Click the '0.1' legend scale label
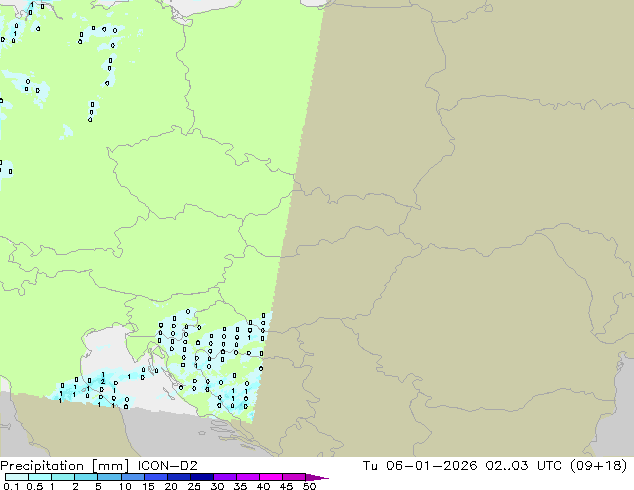This screenshot has width=634, height=490. [x=11, y=486]
